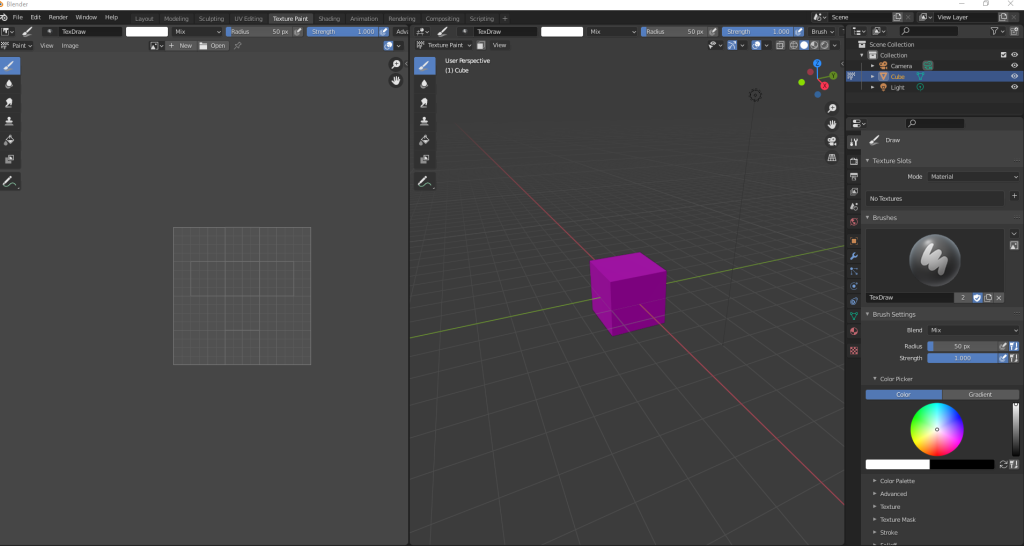Viewport: 1024px width, 546px height.
Task: Click the pan hand icon in image editor
Action: pos(396,80)
